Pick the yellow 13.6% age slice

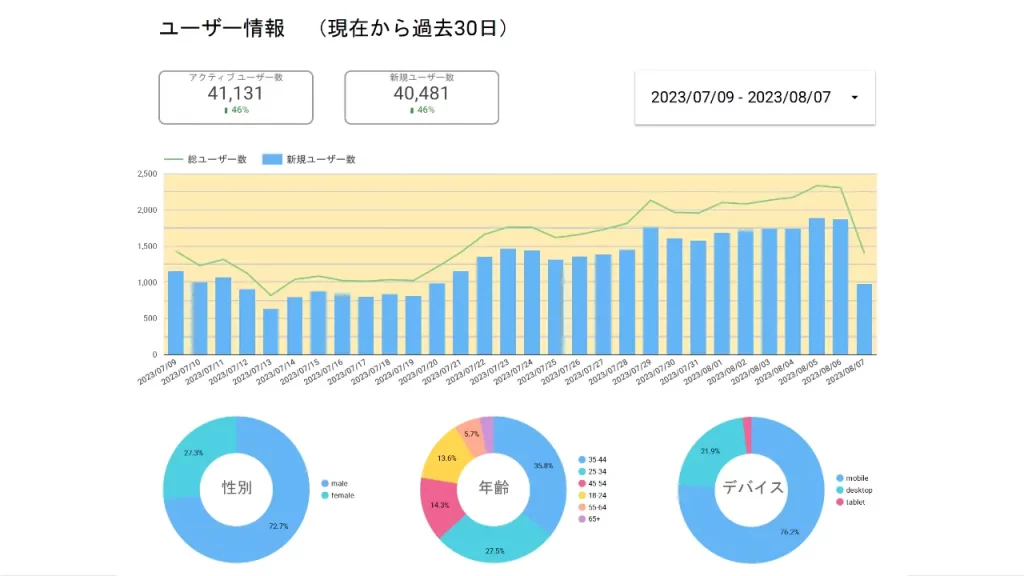tap(444, 463)
